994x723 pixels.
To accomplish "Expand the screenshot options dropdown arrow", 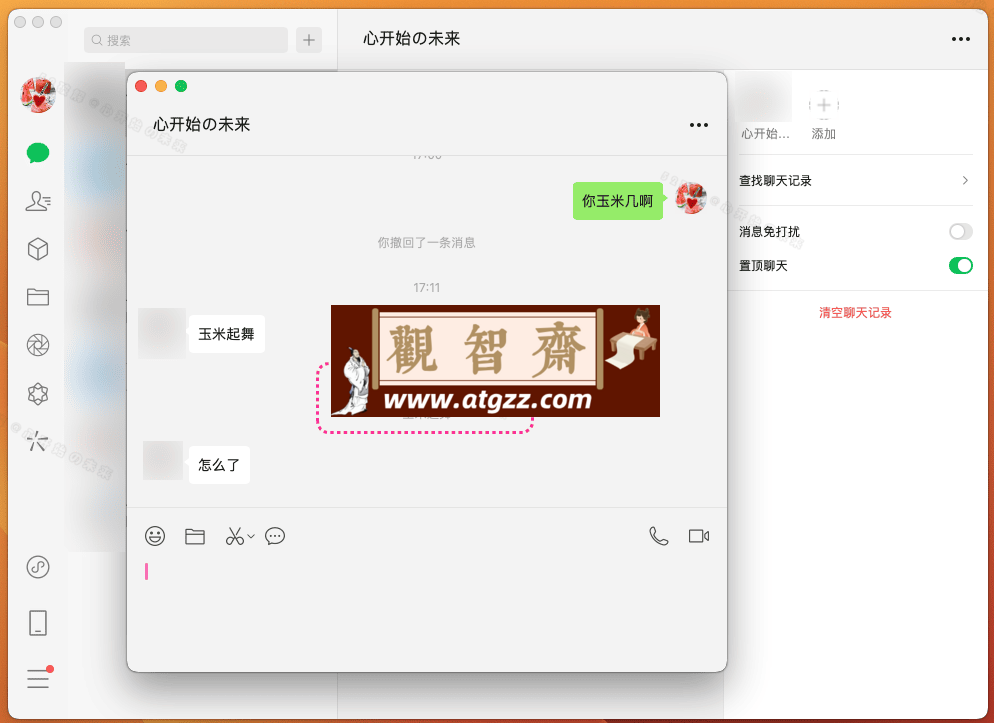I will click(x=251, y=537).
